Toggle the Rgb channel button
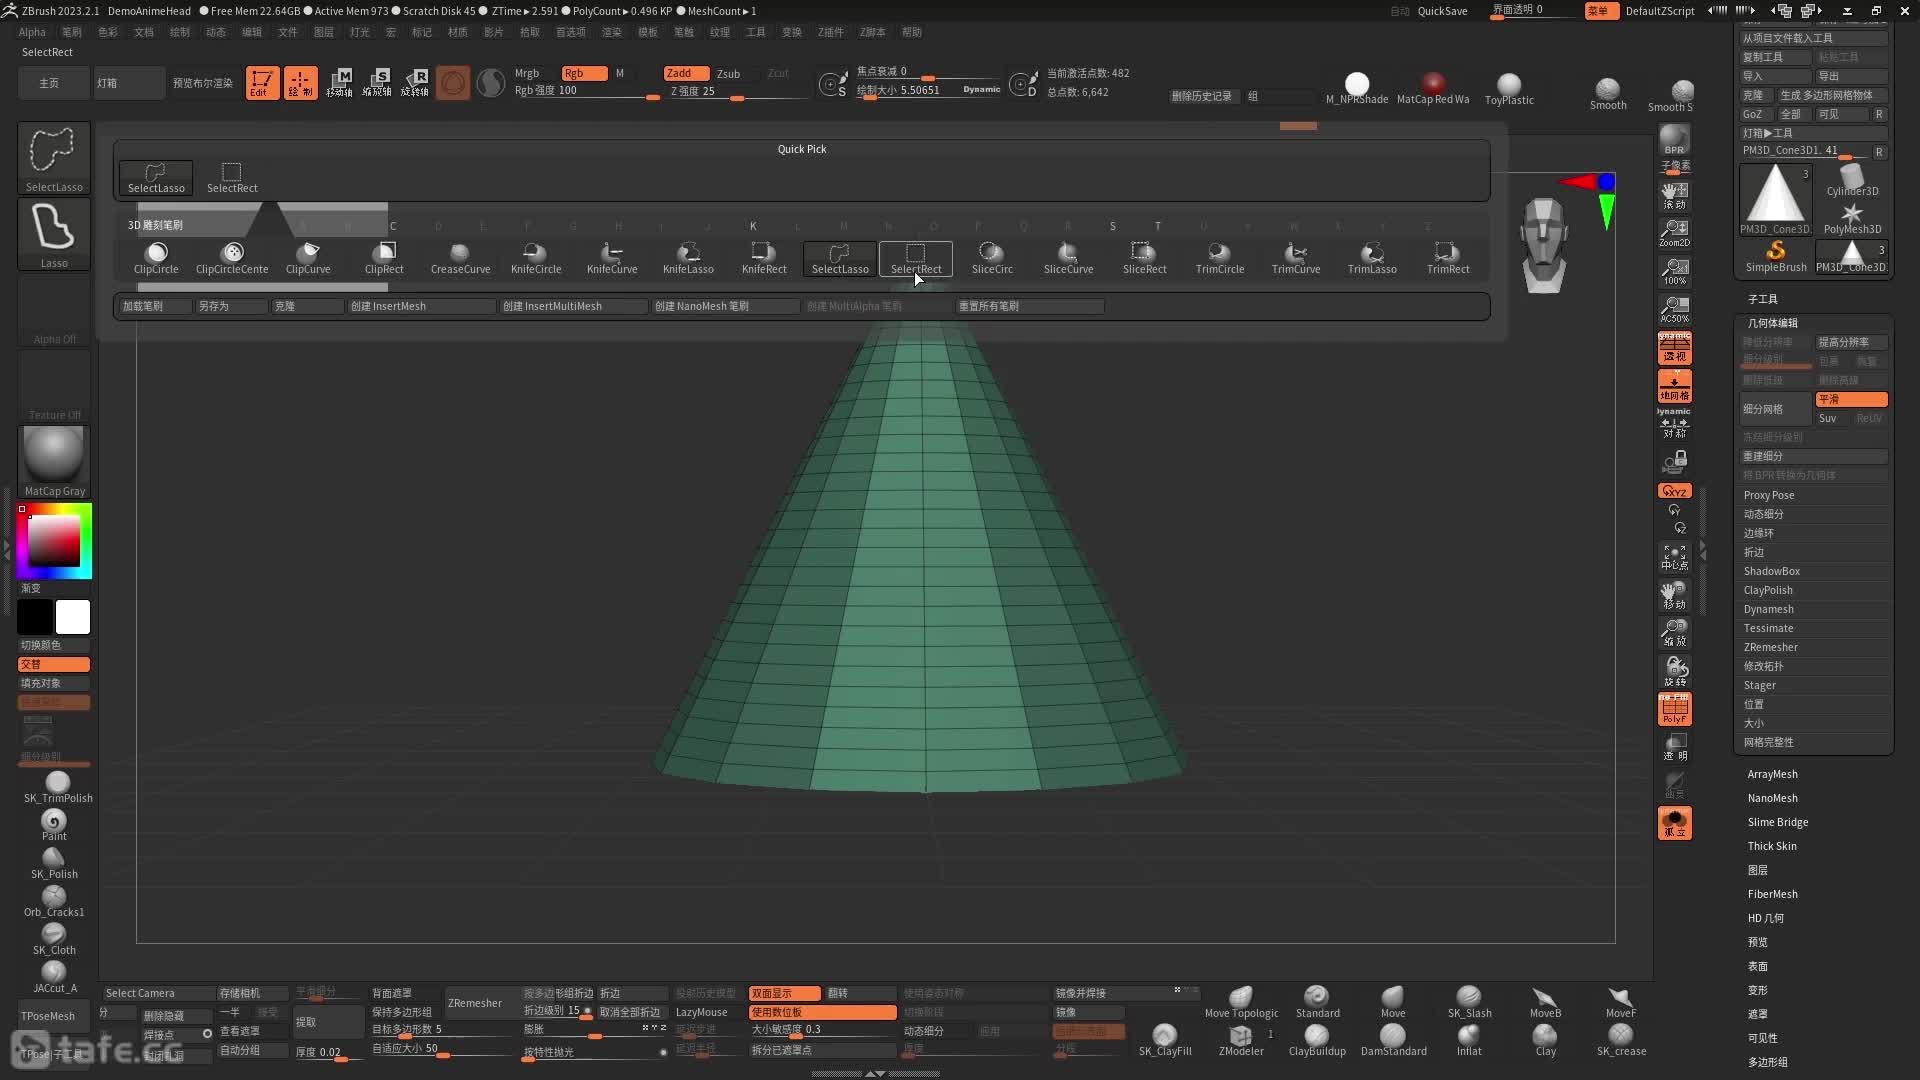 [584, 73]
